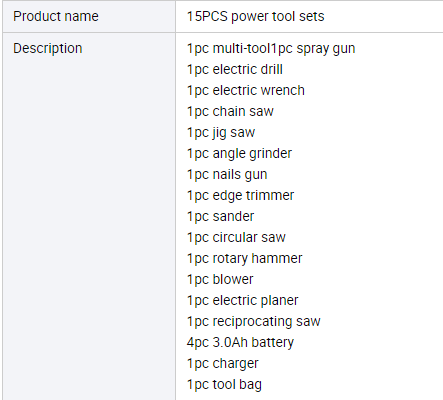443x400 pixels.
Task: Click the 1pc edge trimmer text
Action: 240,196
